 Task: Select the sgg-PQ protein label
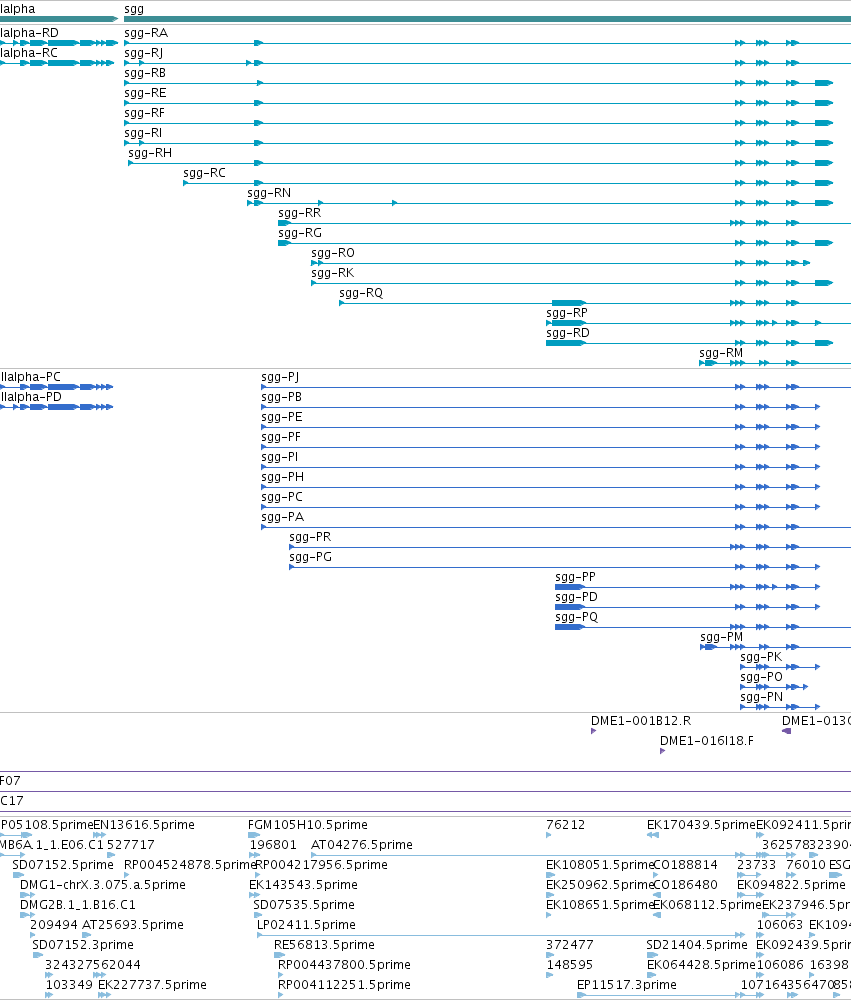pos(577,617)
